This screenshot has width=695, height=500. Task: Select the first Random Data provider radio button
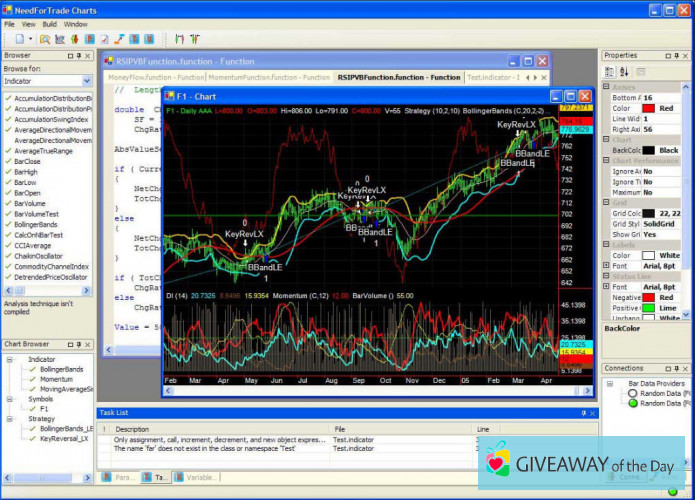click(x=632, y=393)
